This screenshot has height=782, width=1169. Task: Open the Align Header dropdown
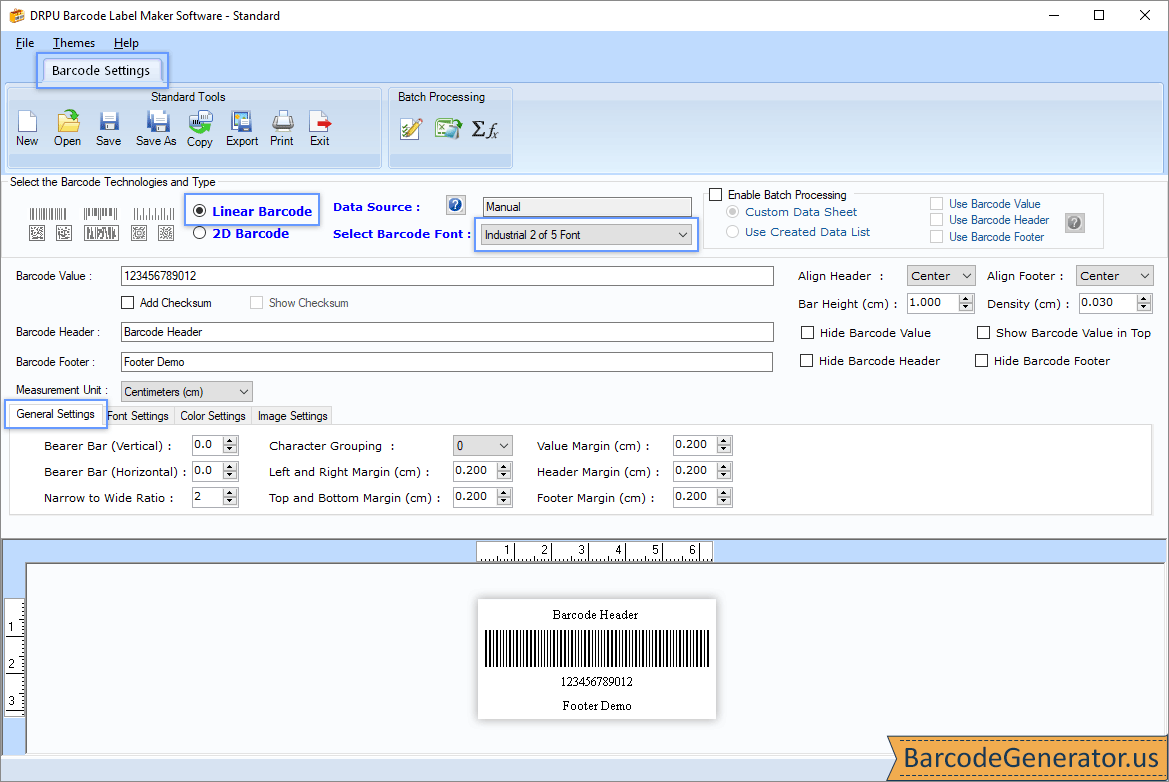941,276
